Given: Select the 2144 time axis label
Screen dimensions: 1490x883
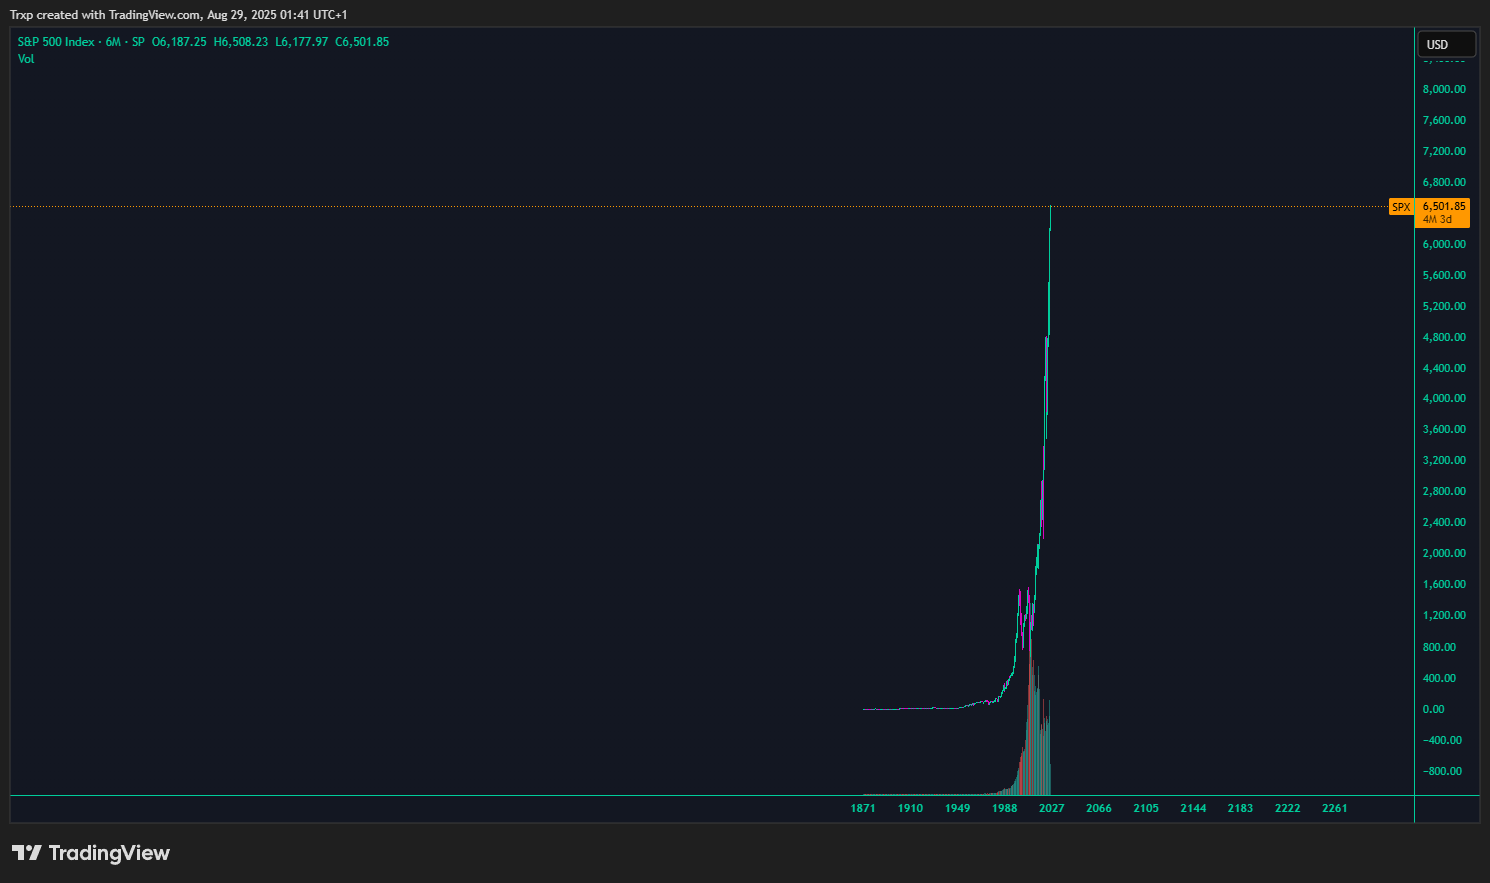Looking at the screenshot, I should pos(1193,808).
